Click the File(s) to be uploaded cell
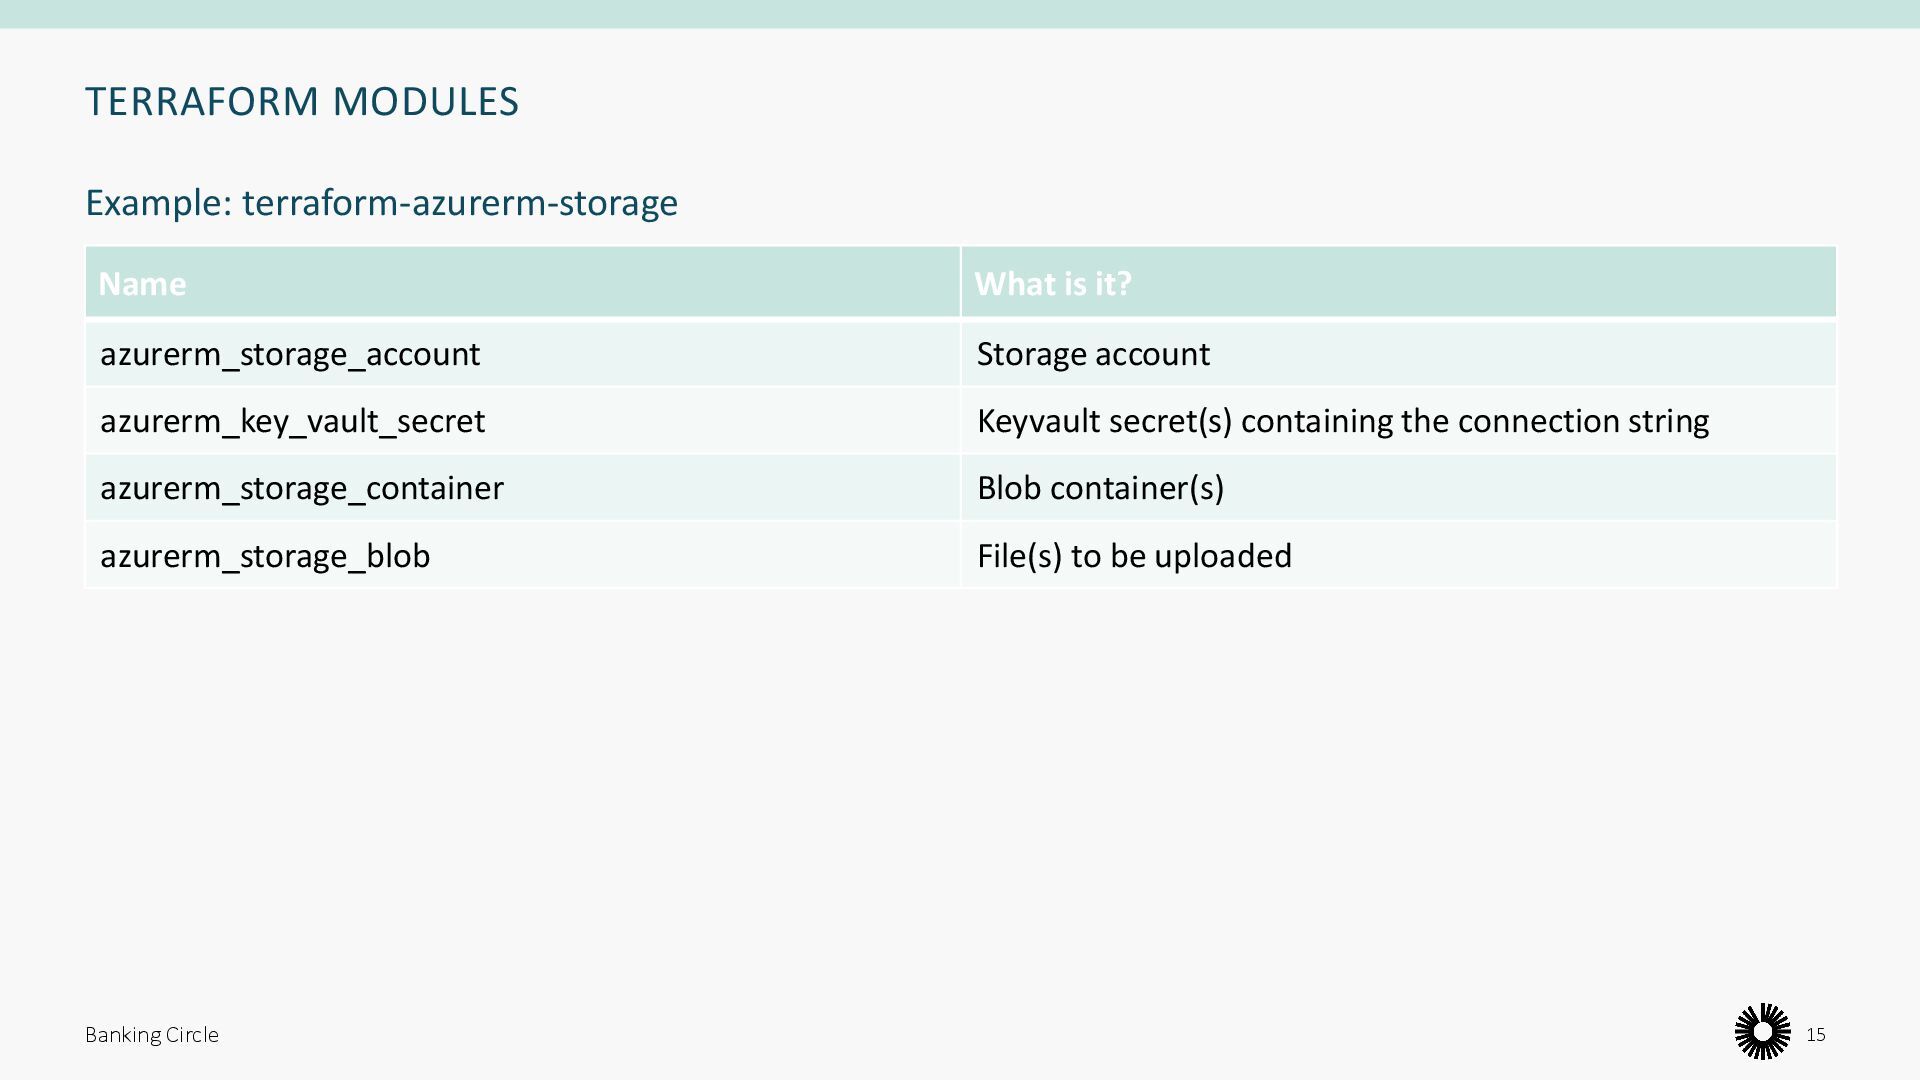This screenshot has width=1920, height=1080. click(1133, 556)
